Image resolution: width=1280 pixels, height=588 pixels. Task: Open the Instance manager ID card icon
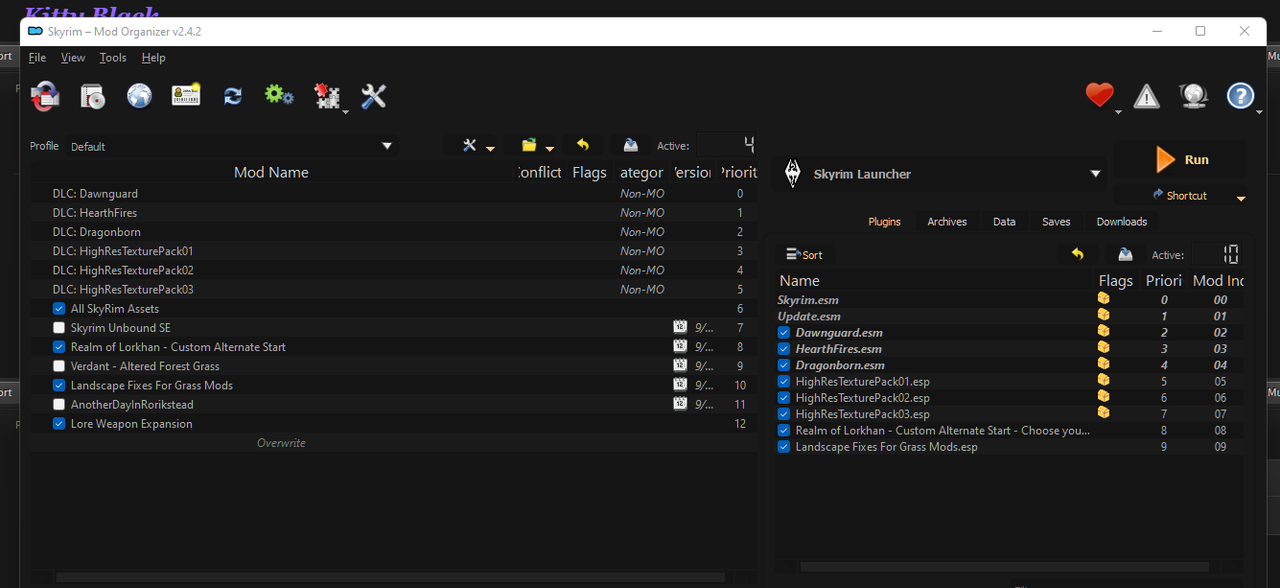(186, 96)
